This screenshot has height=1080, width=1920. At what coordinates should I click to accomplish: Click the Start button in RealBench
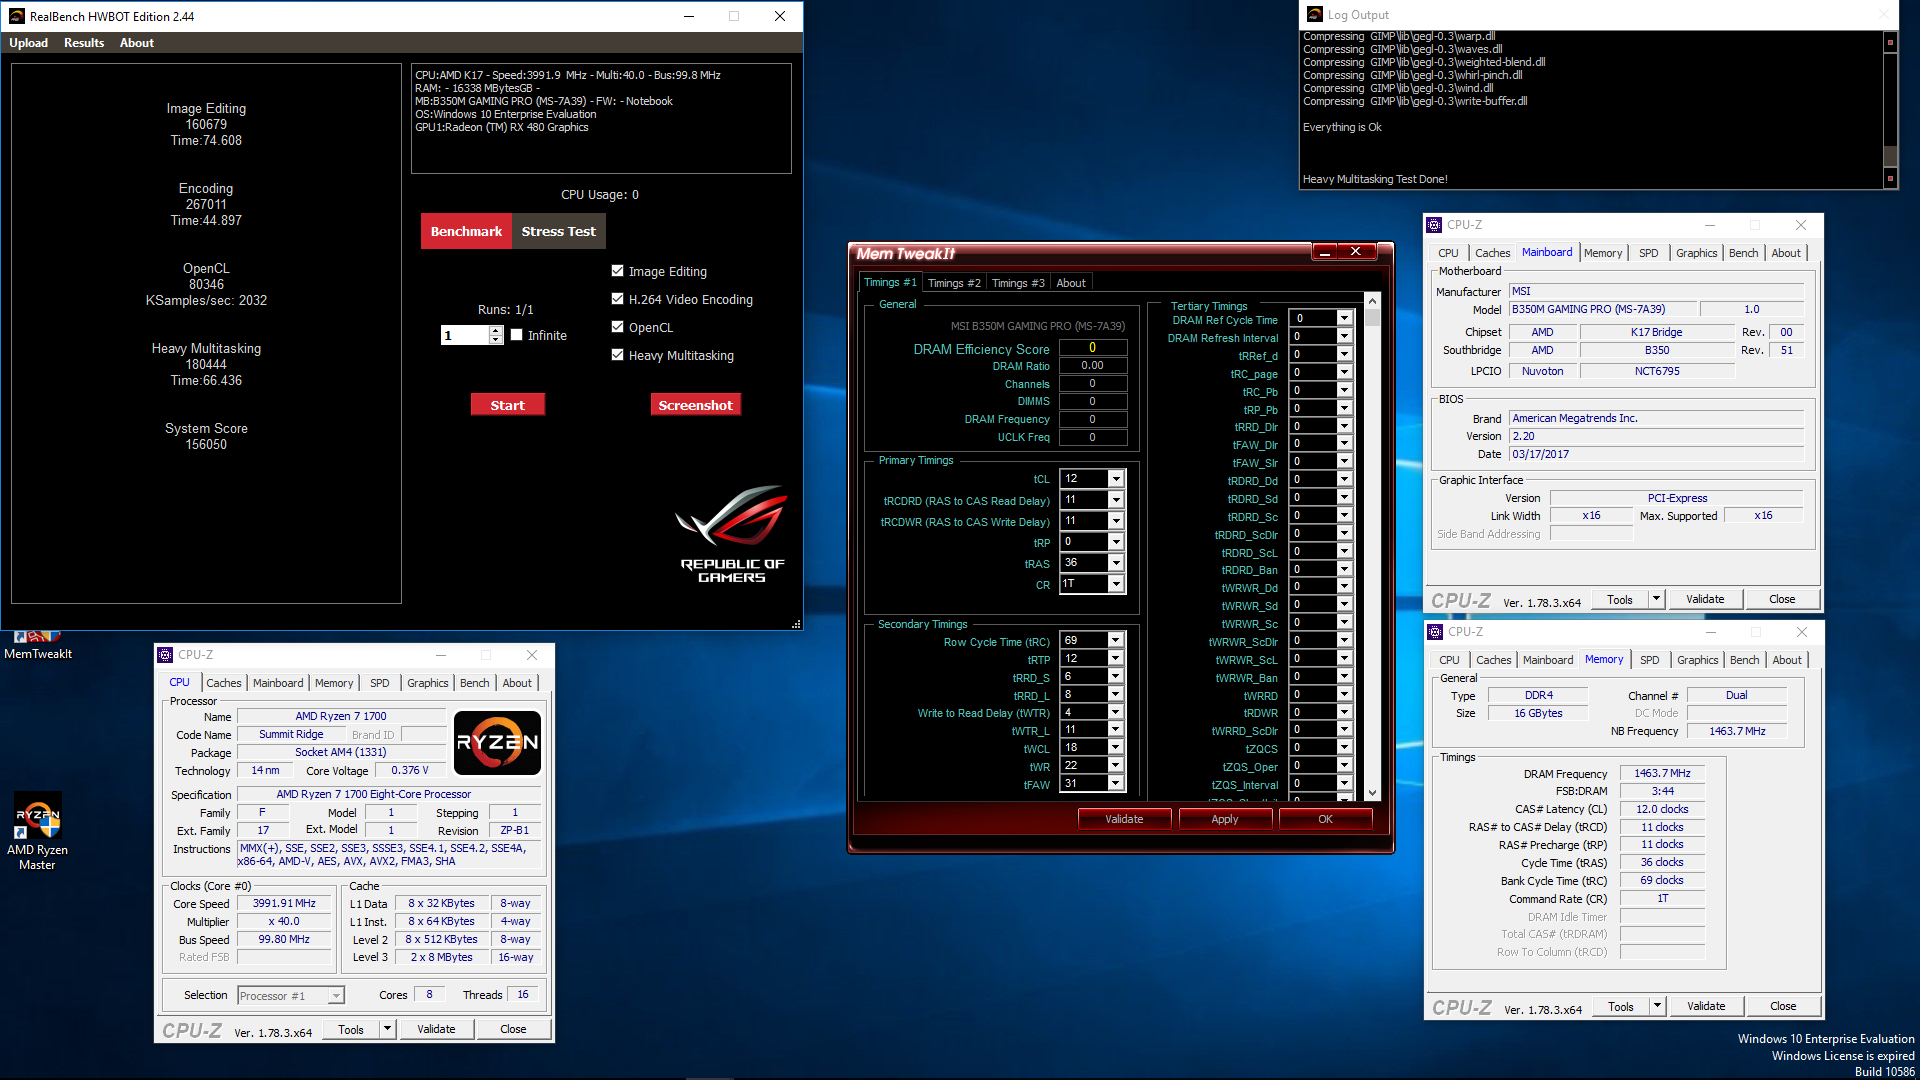(507, 405)
